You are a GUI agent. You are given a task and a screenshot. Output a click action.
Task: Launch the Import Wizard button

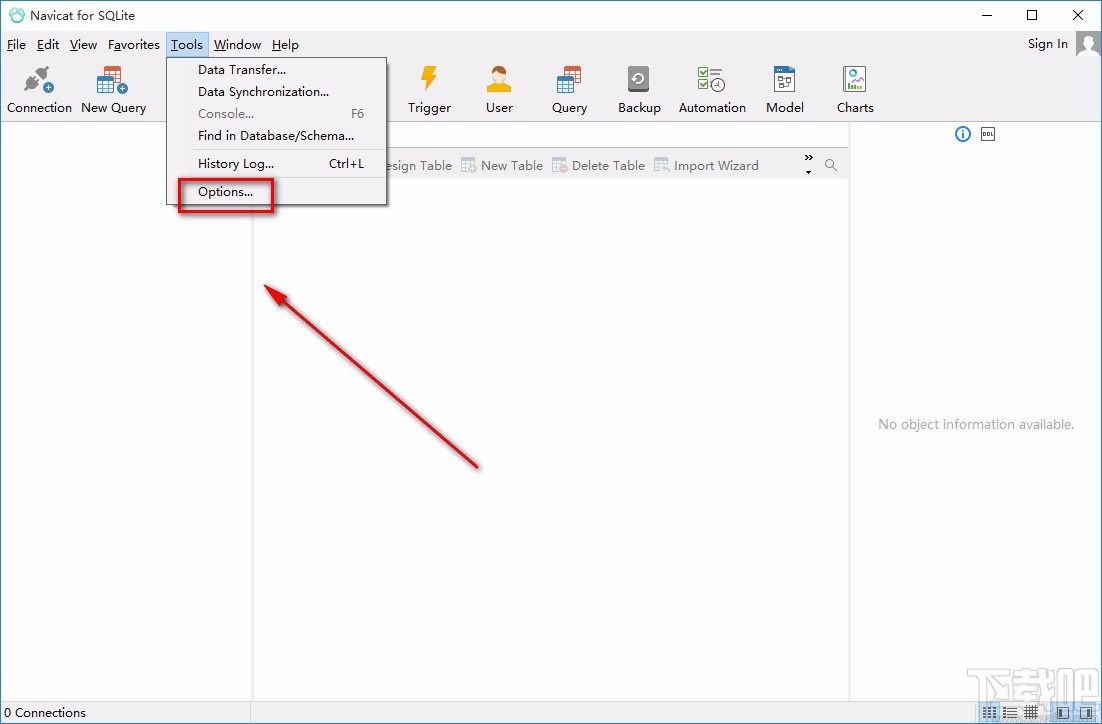pyautogui.click(x=706, y=165)
